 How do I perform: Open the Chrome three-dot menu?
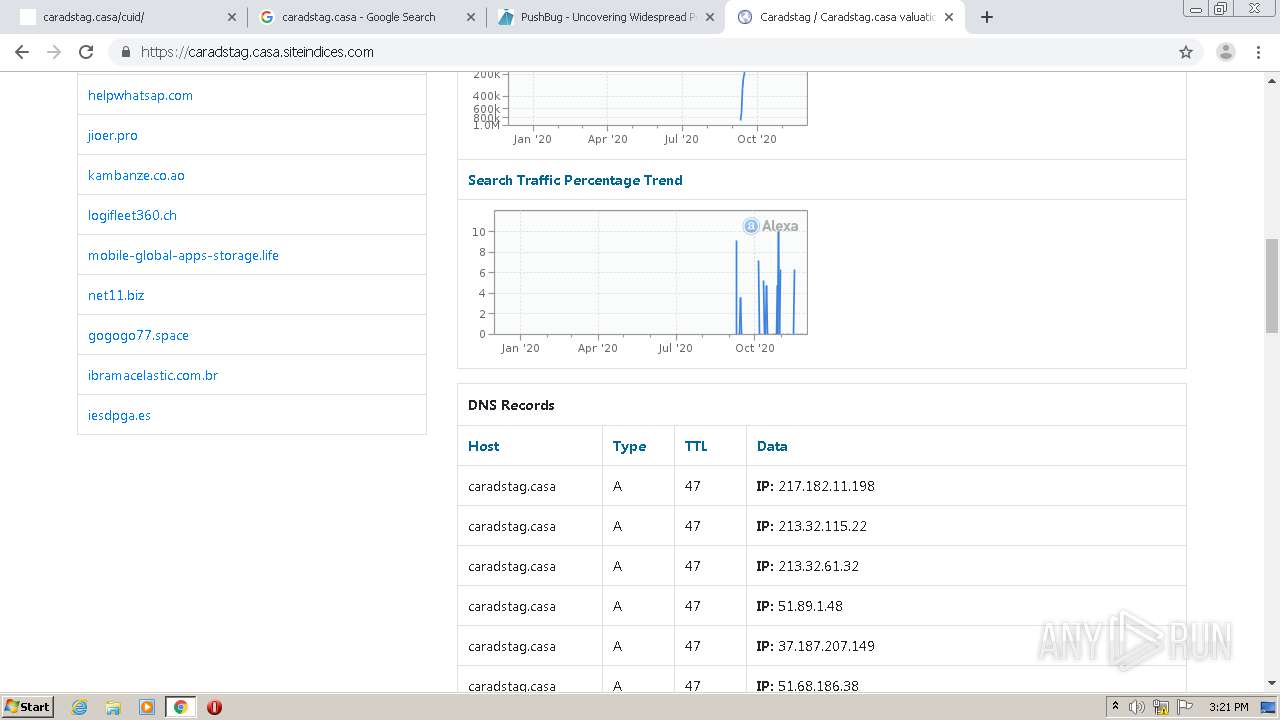tap(1258, 52)
